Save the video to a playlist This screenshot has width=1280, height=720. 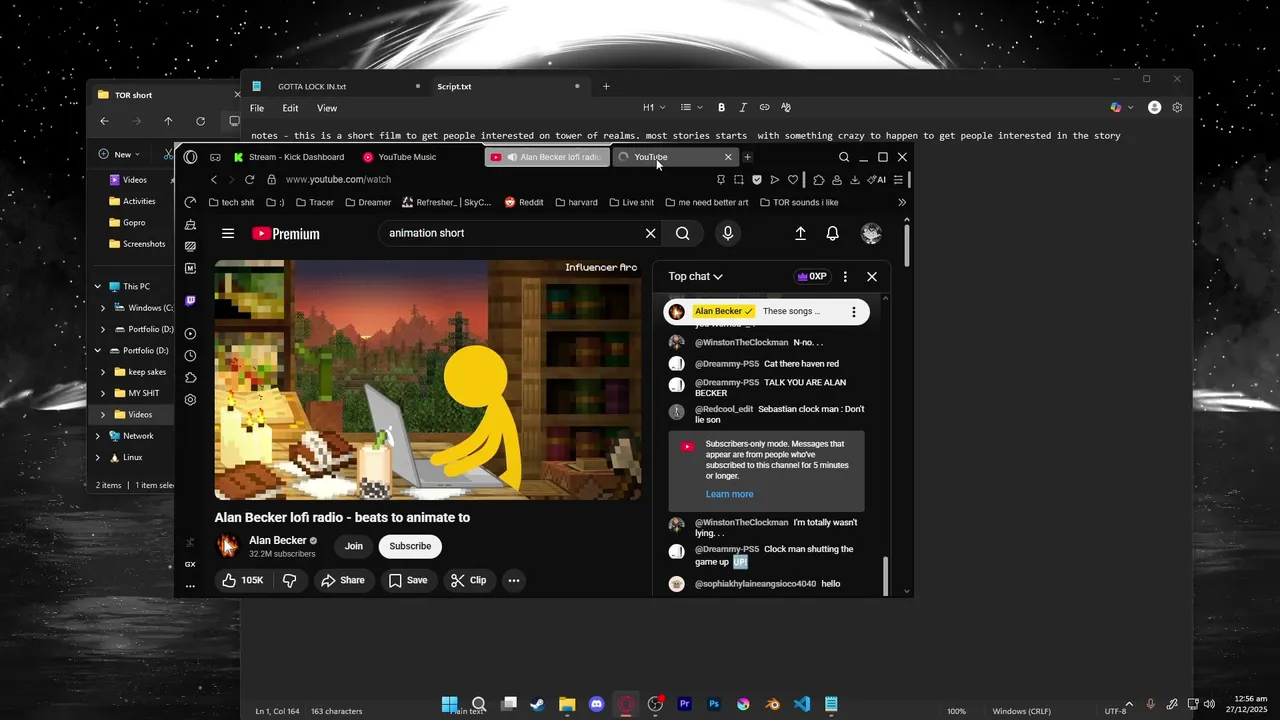pos(408,580)
